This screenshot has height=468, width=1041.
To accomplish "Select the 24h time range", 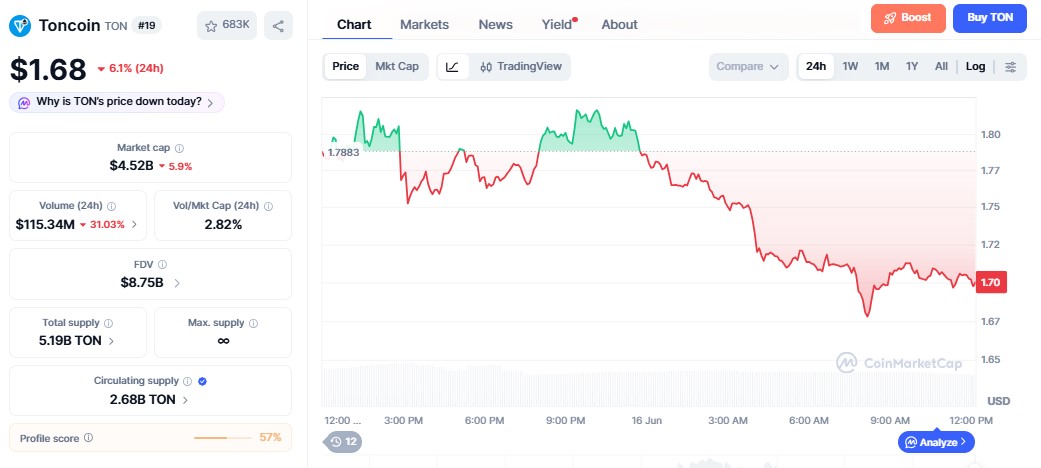I will 816,66.
